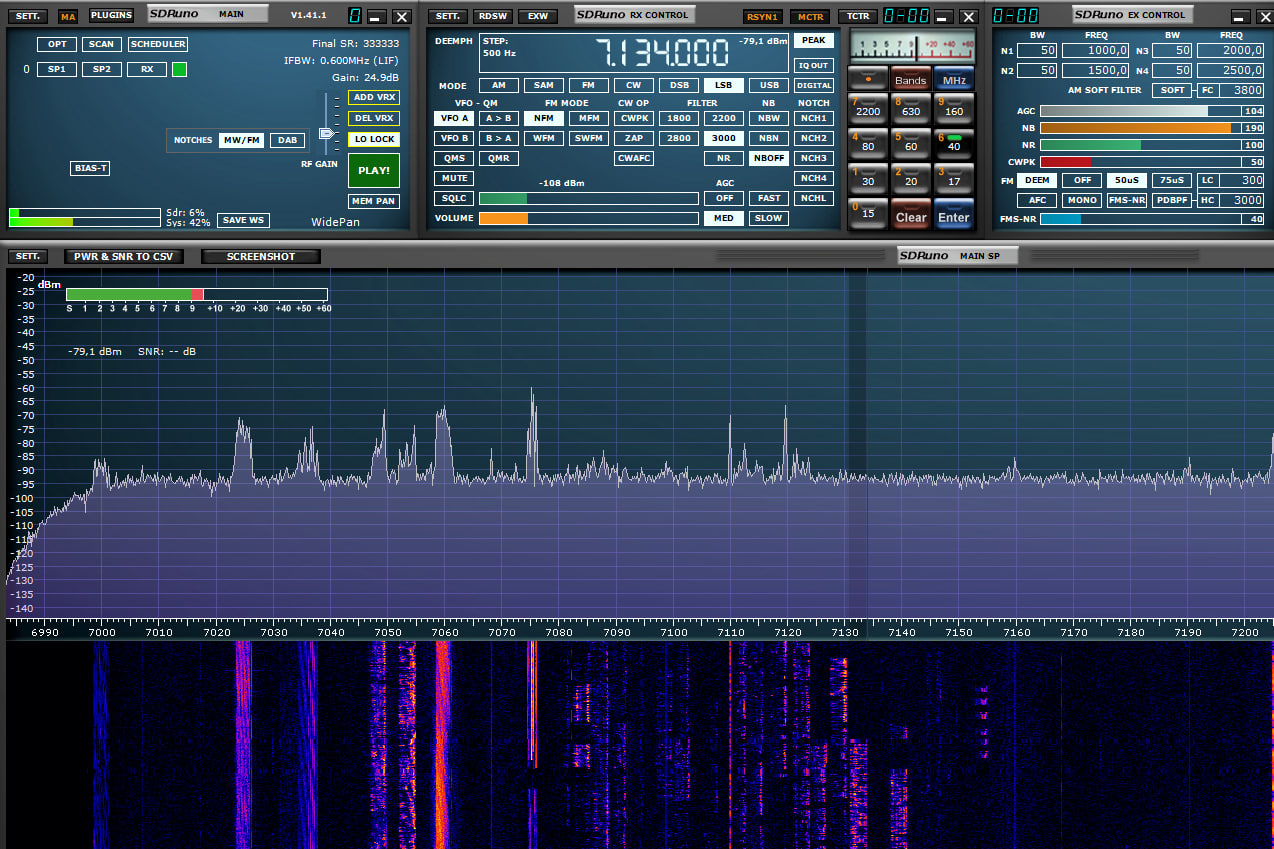This screenshot has height=849, width=1274.
Task: Set AGC to FAST
Action: [x=768, y=198]
